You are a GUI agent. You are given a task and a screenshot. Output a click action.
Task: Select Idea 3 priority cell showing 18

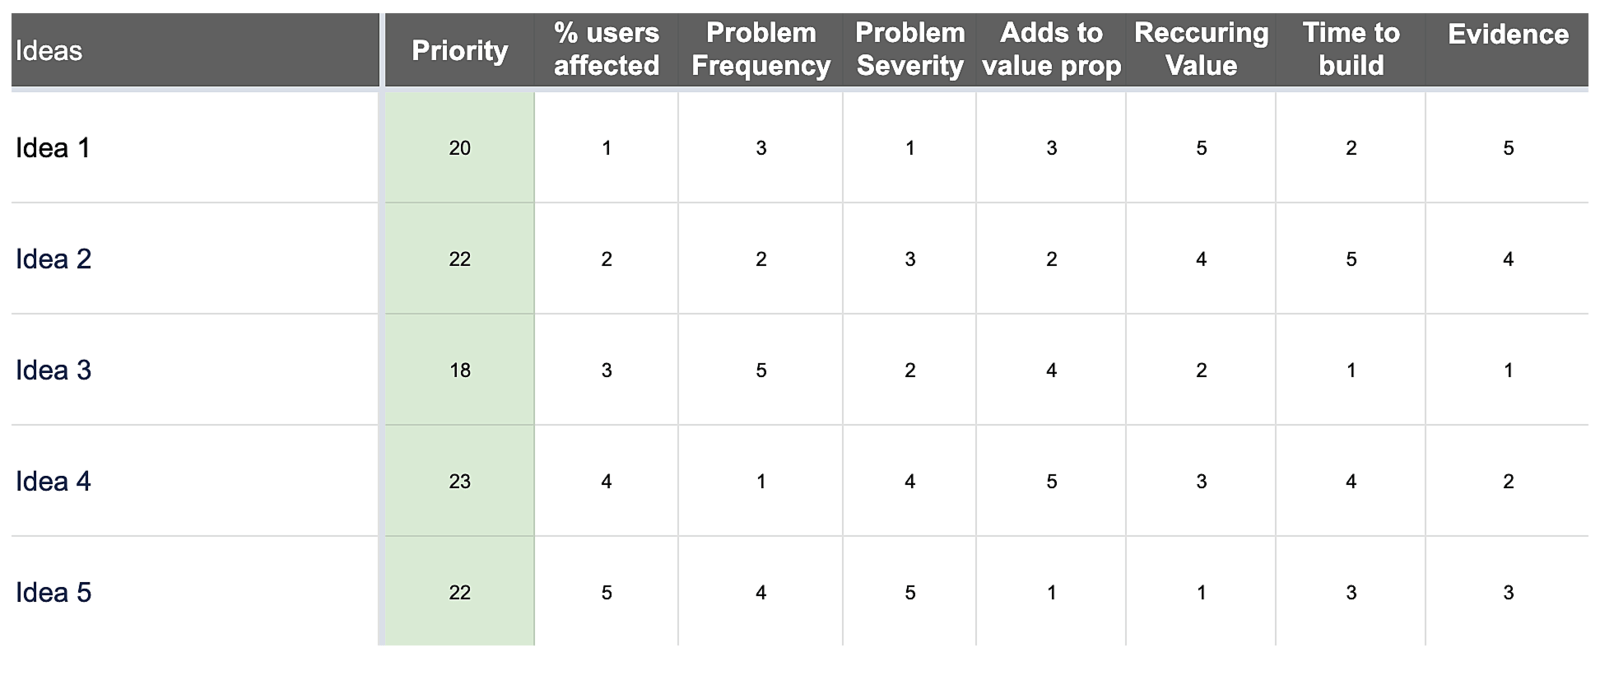click(x=460, y=370)
